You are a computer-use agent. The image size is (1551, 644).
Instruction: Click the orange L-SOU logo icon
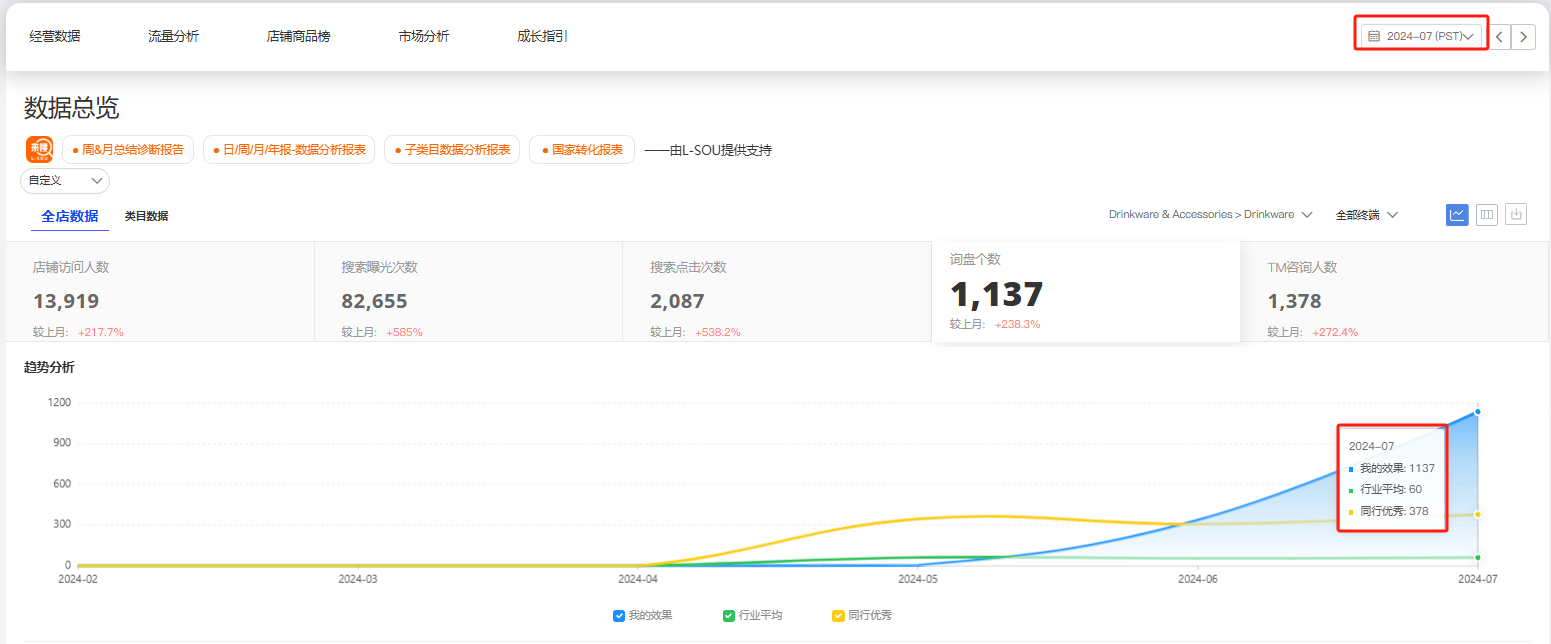pos(40,150)
